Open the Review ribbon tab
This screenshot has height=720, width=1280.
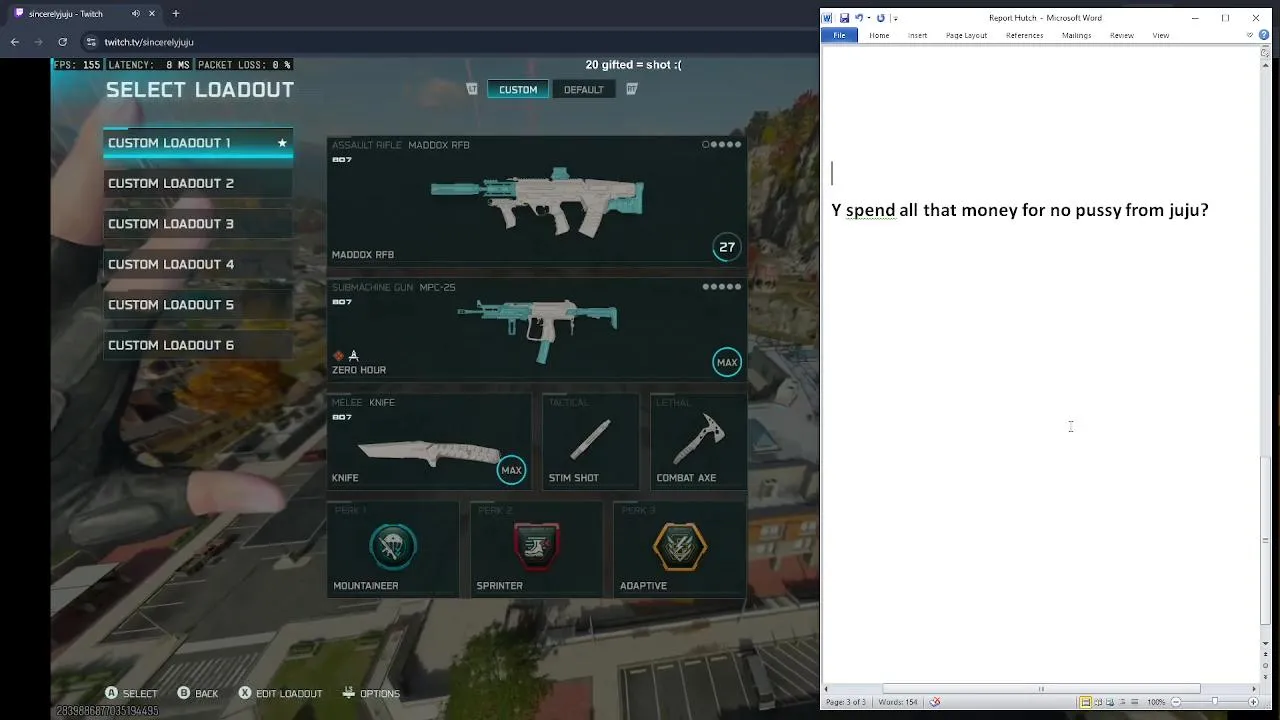point(1122,35)
